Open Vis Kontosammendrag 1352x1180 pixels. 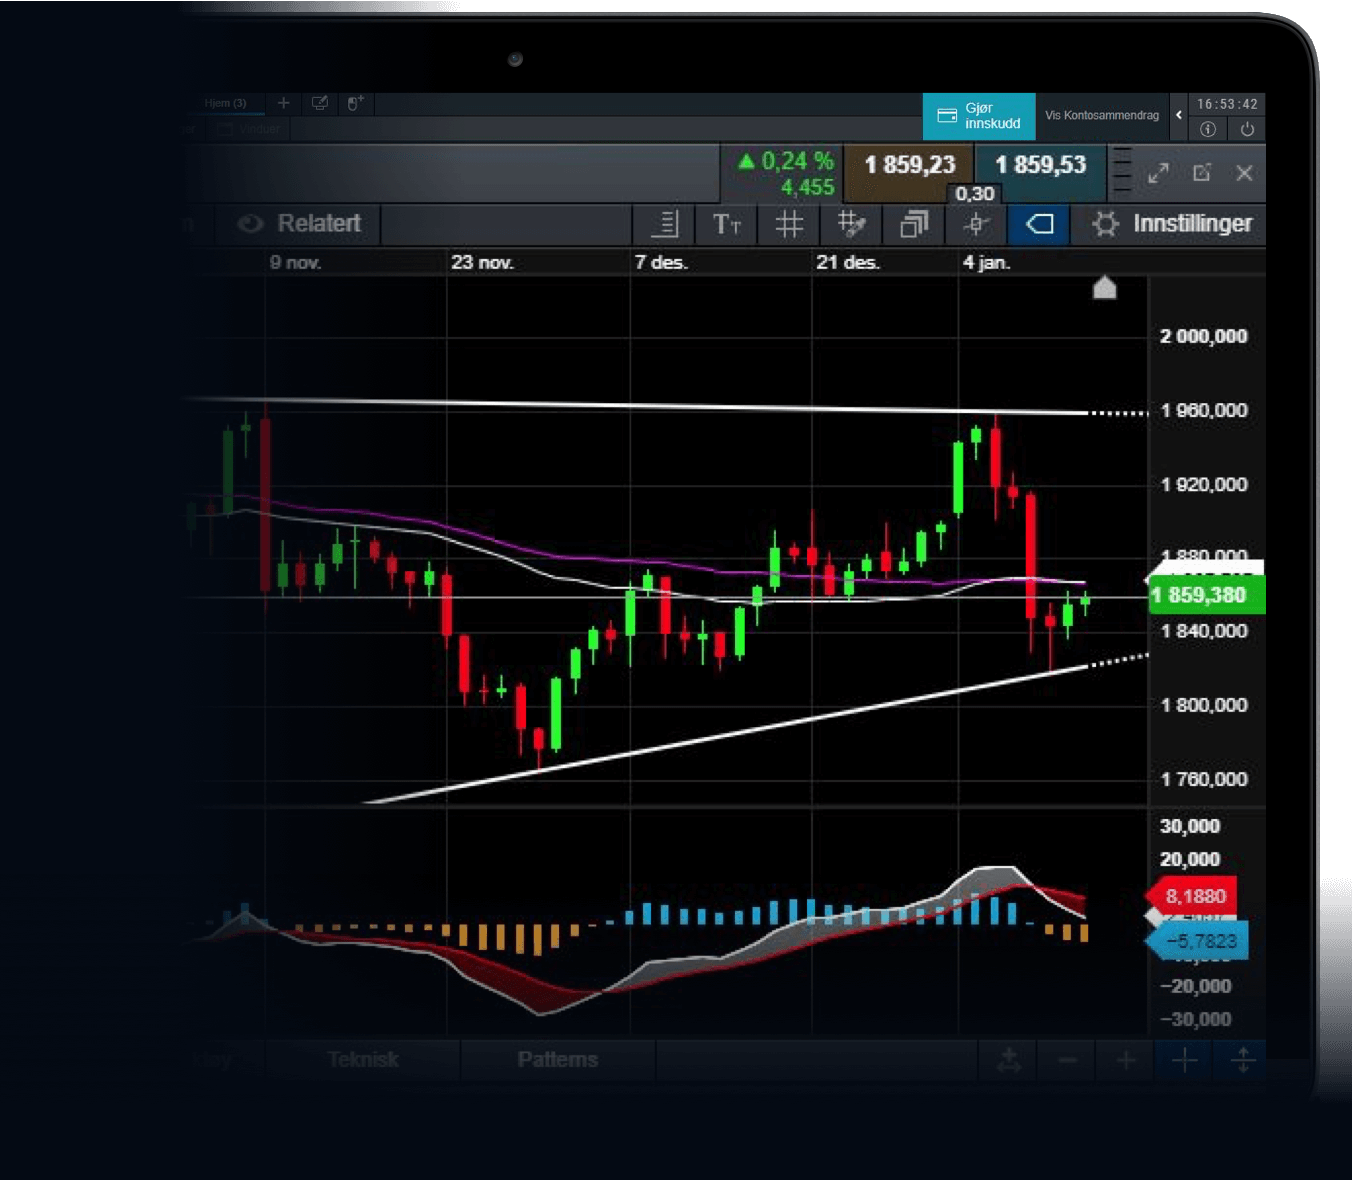tap(1102, 116)
